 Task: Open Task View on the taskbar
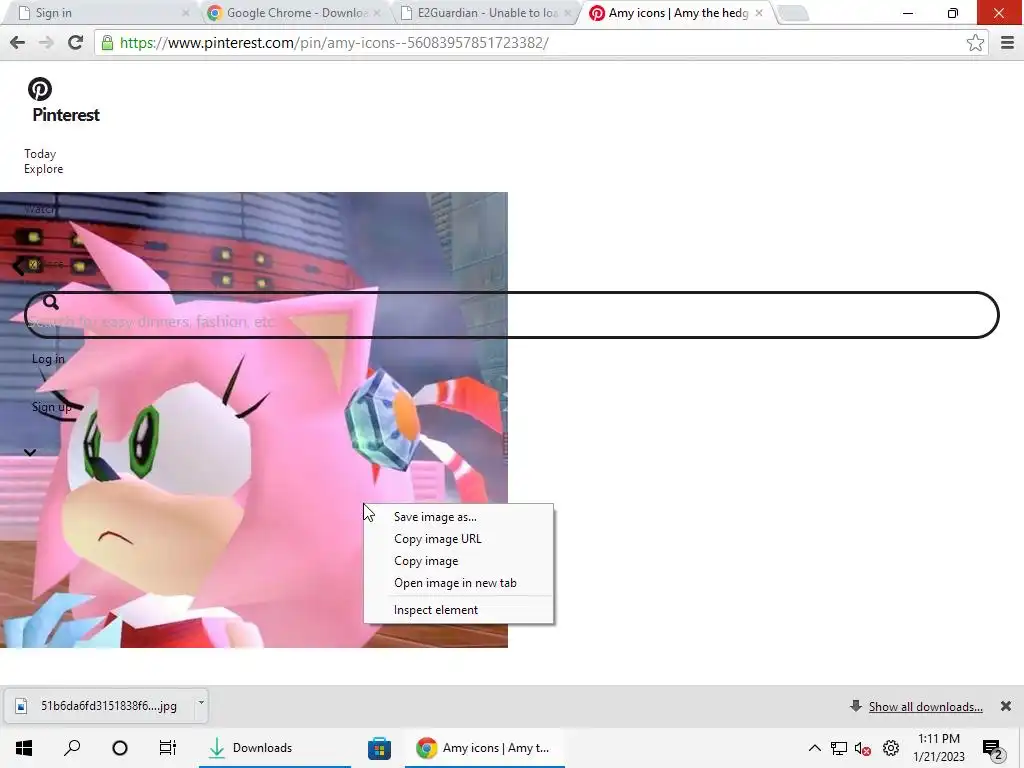click(x=168, y=748)
